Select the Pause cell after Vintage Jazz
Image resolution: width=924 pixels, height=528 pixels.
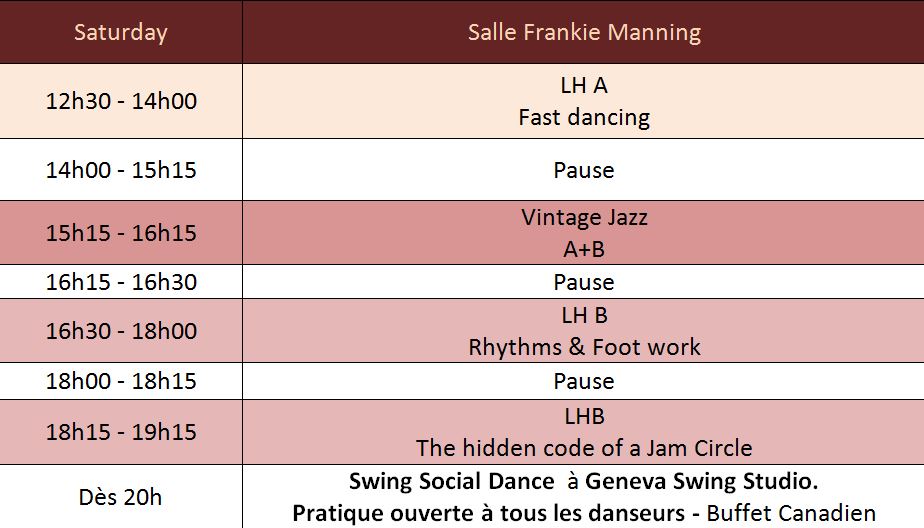point(583,282)
